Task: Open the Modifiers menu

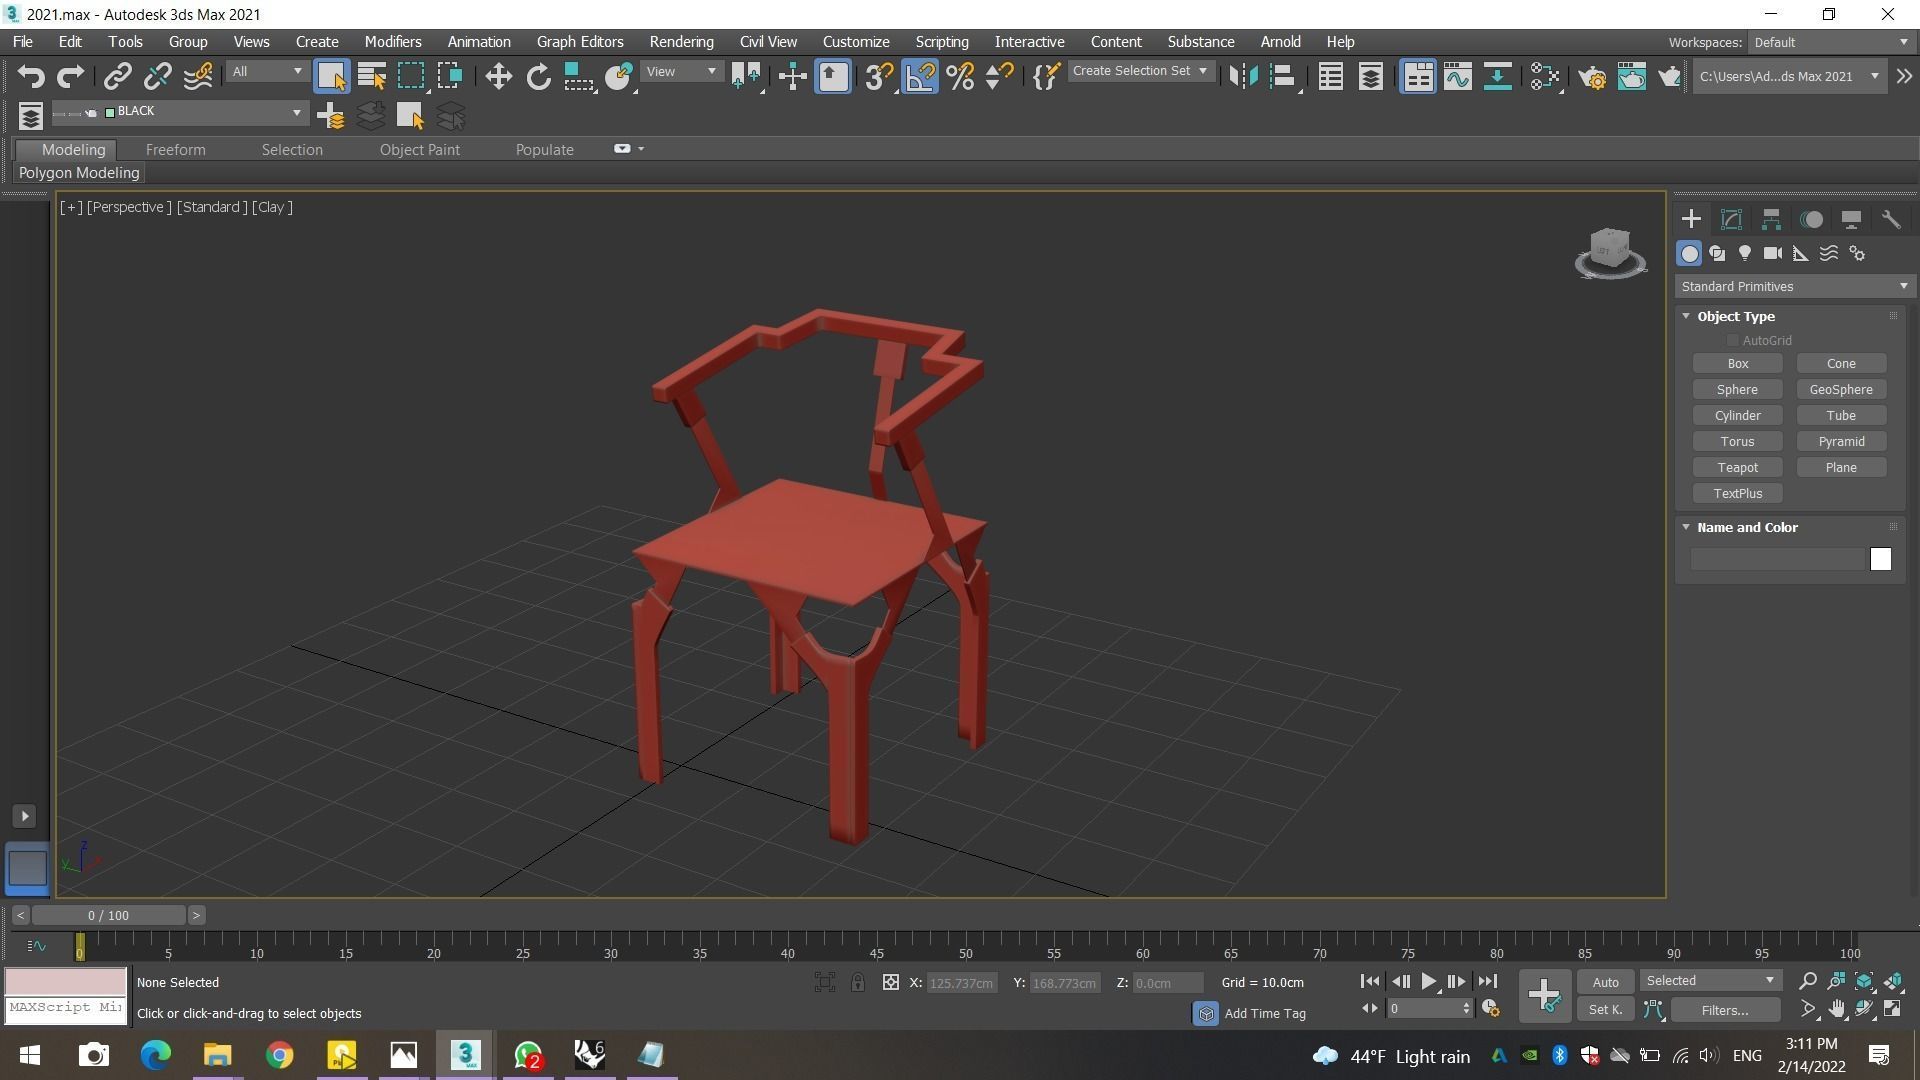Action: tap(392, 42)
